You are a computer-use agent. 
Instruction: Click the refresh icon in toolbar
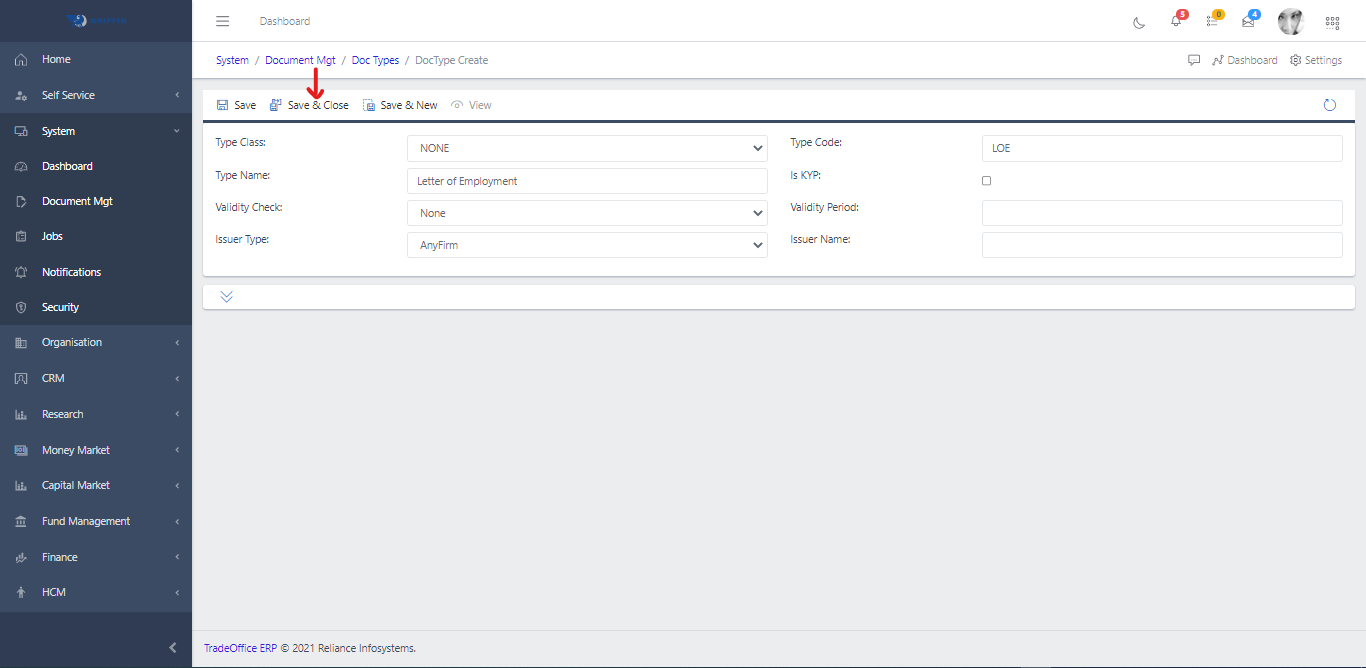point(1329,105)
